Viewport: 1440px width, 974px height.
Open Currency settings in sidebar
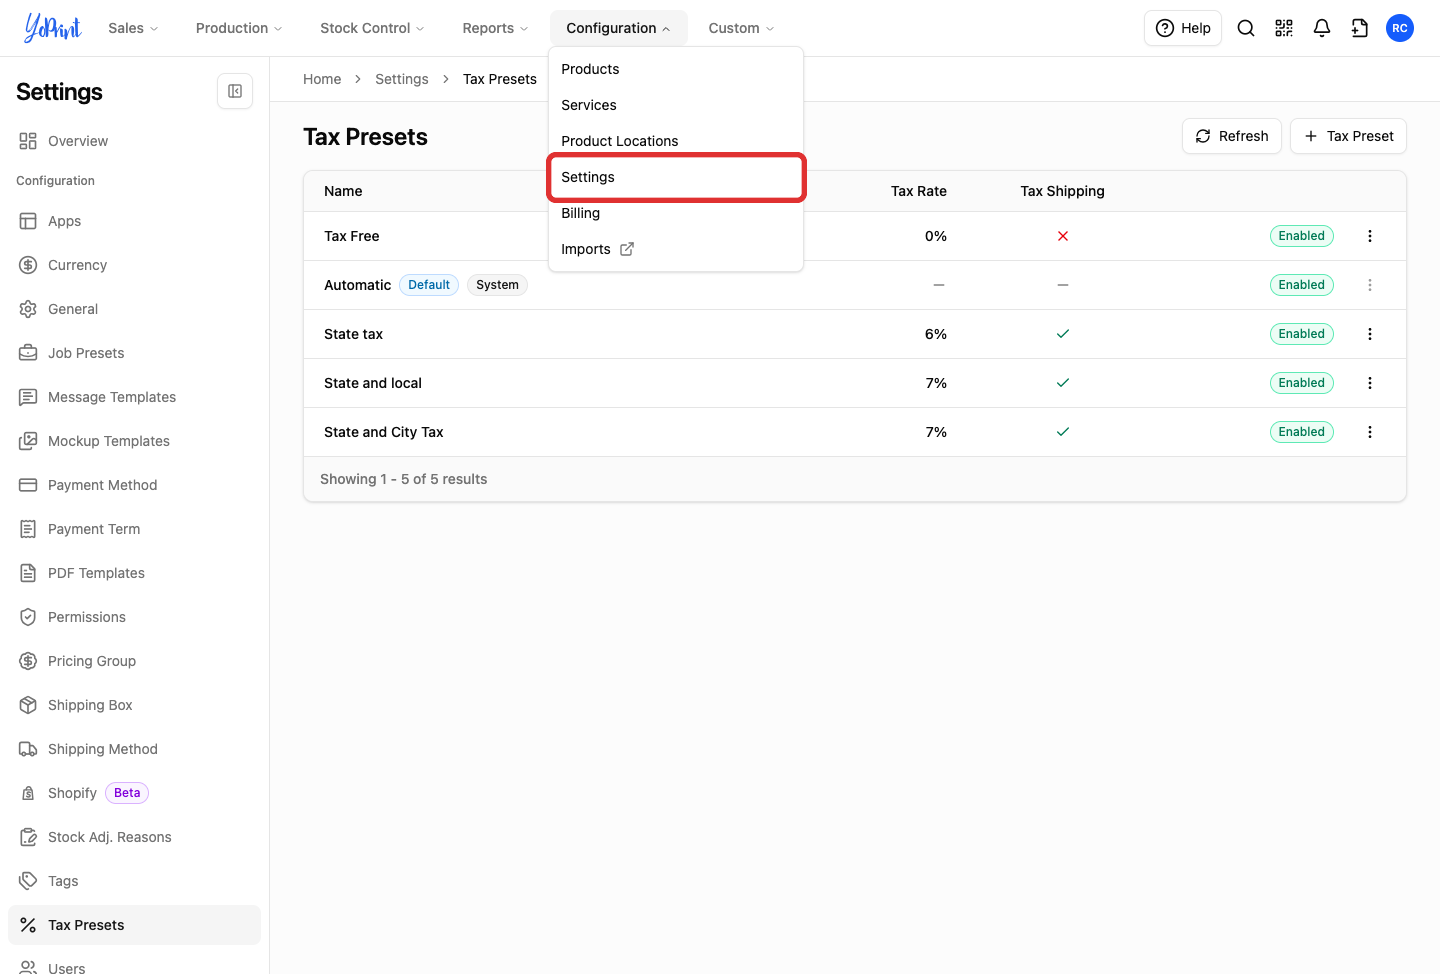pyautogui.click(x=134, y=265)
